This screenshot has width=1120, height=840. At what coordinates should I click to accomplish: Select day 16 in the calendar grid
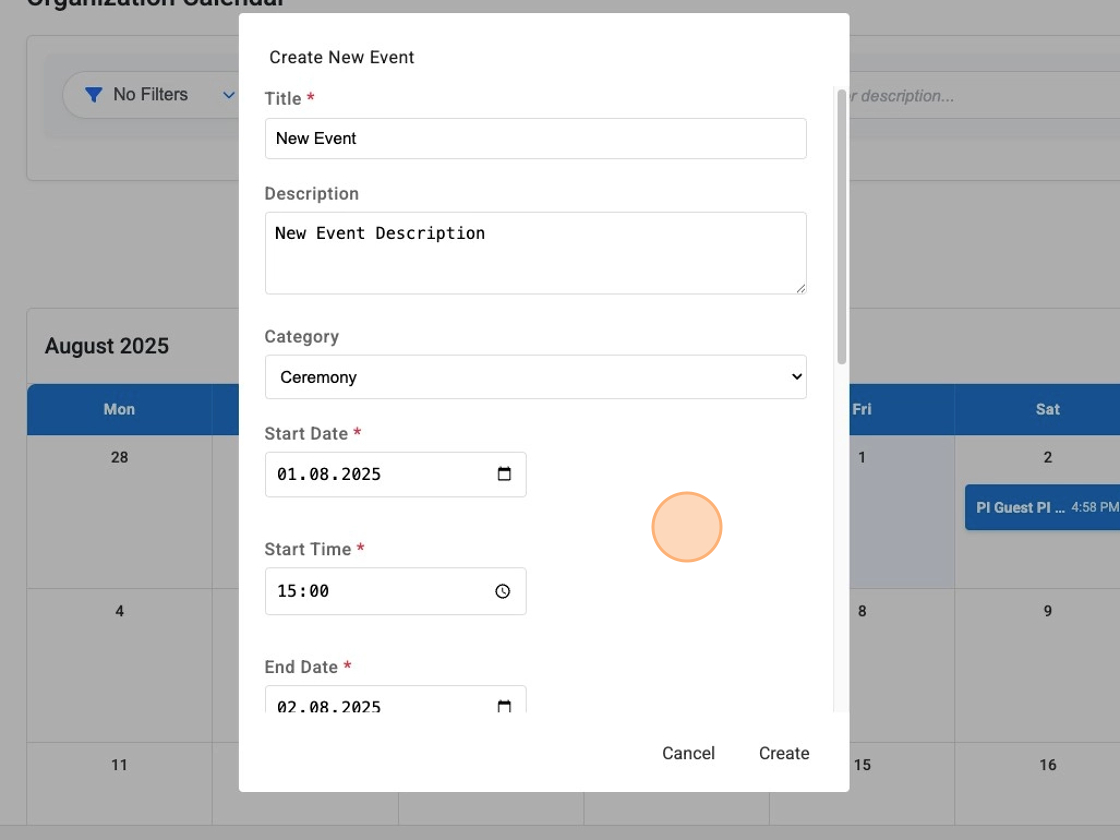pos(1047,765)
